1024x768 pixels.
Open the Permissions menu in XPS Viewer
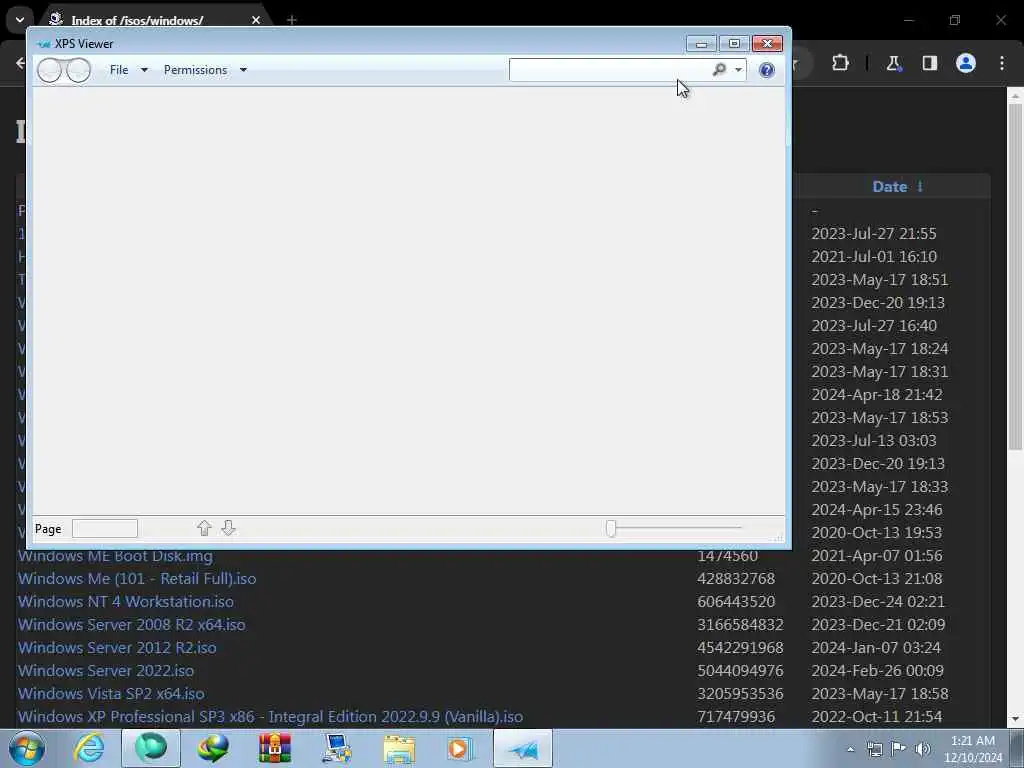[195, 70]
